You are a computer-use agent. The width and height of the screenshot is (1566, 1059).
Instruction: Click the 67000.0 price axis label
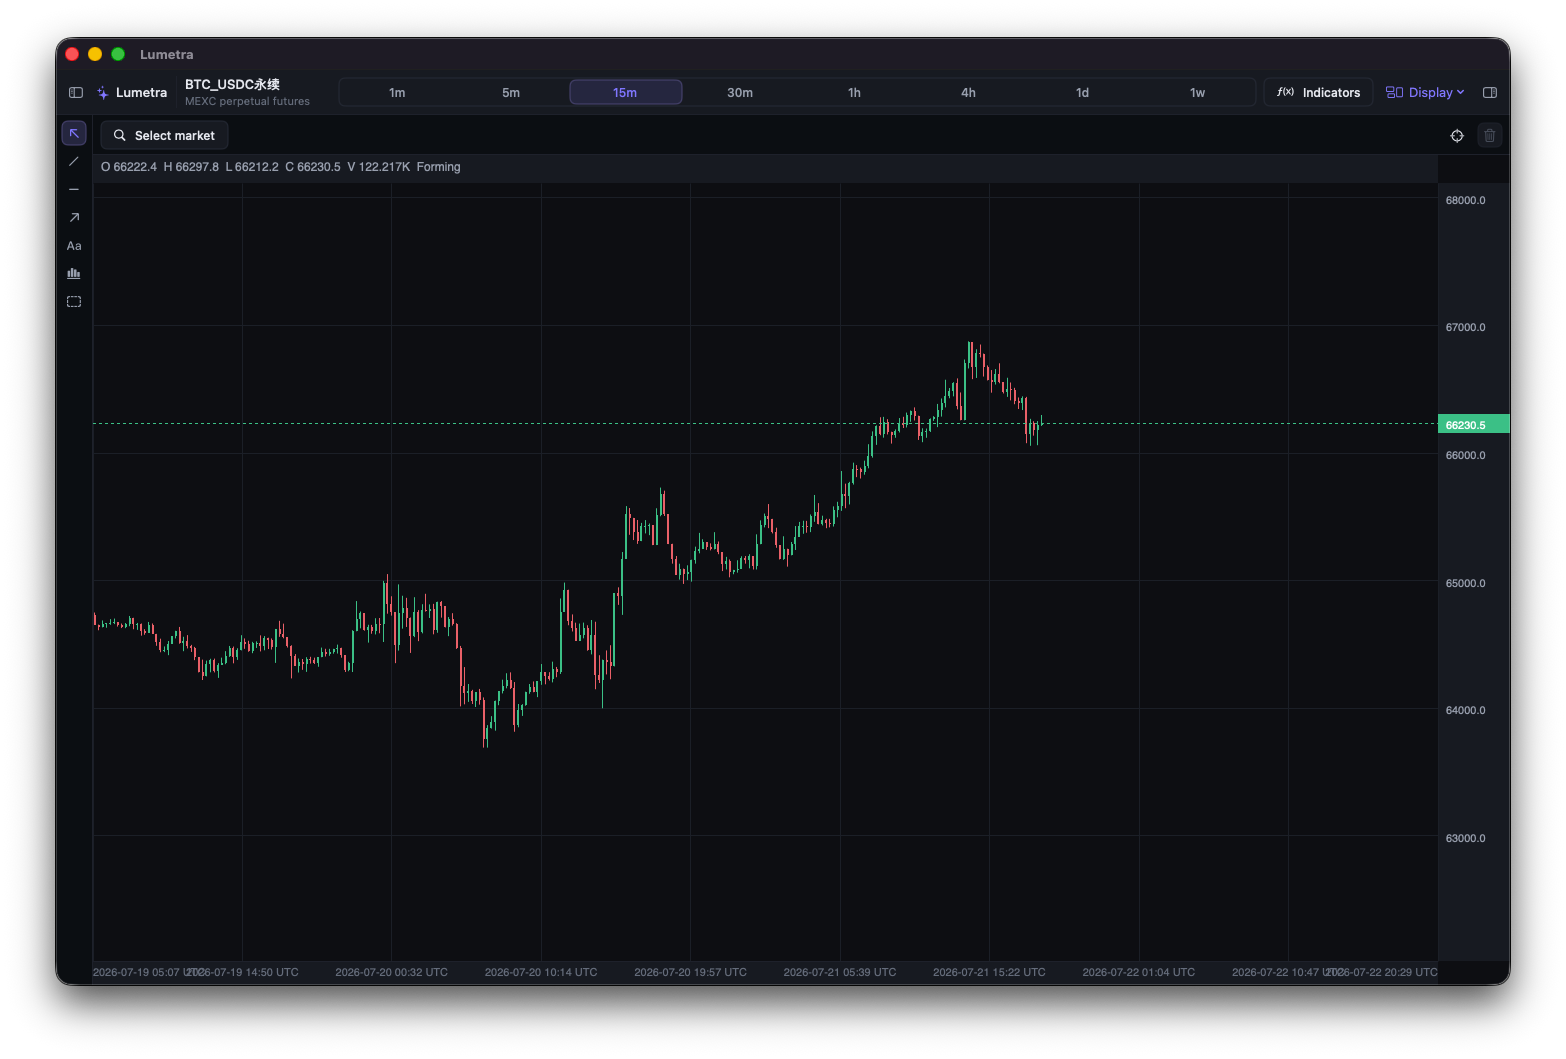[x=1465, y=328]
